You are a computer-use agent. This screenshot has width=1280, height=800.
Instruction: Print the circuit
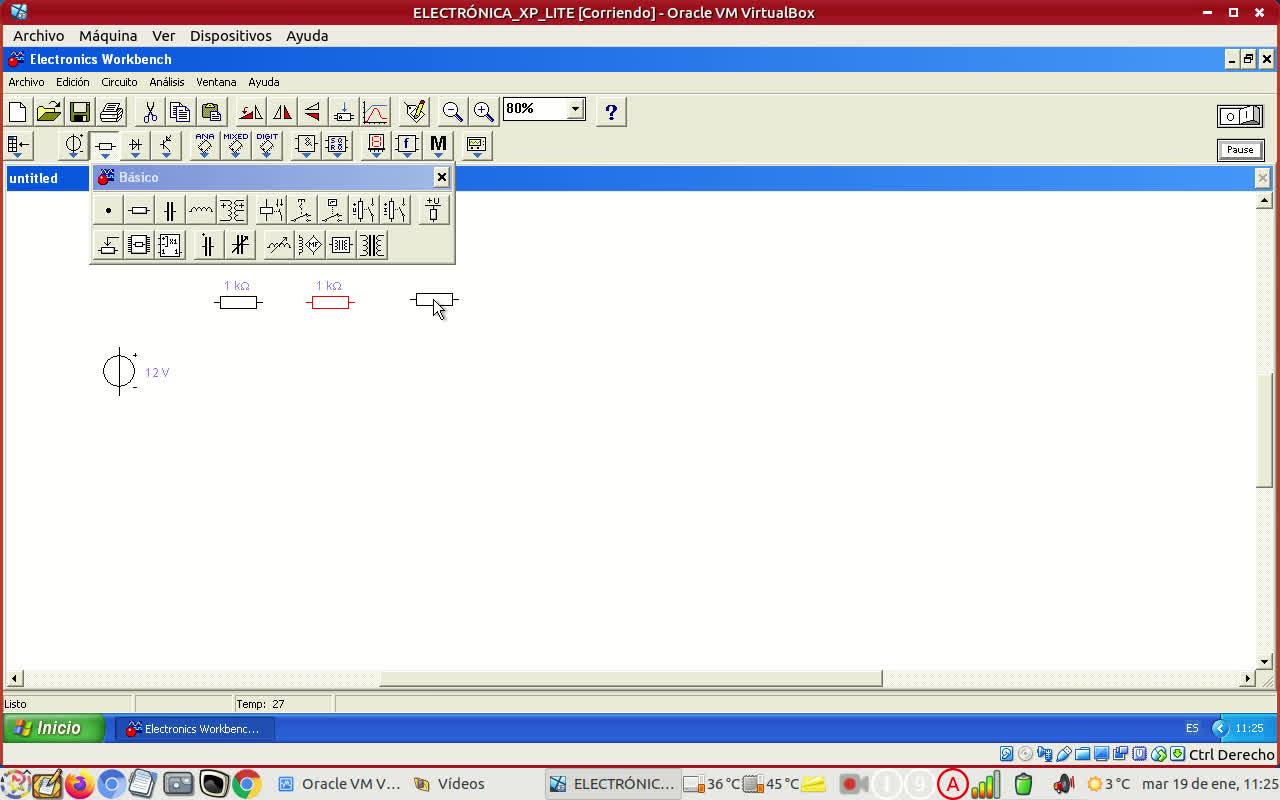pyautogui.click(x=111, y=112)
